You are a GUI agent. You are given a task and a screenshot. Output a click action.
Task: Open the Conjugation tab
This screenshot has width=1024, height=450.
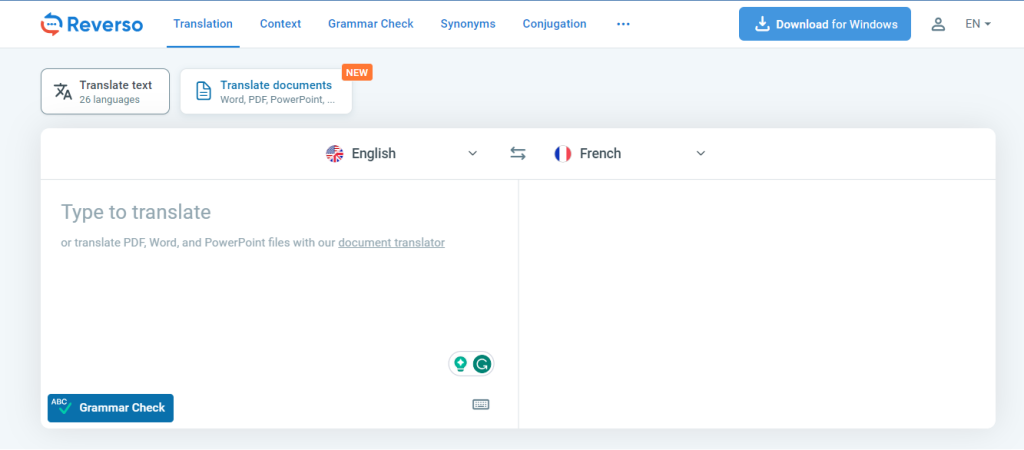pos(554,24)
